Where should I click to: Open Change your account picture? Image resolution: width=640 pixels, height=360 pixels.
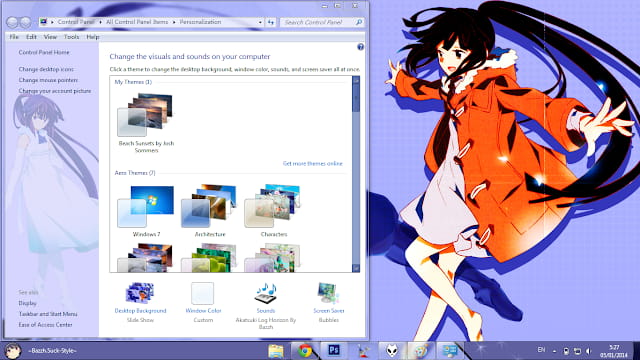(55, 91)
